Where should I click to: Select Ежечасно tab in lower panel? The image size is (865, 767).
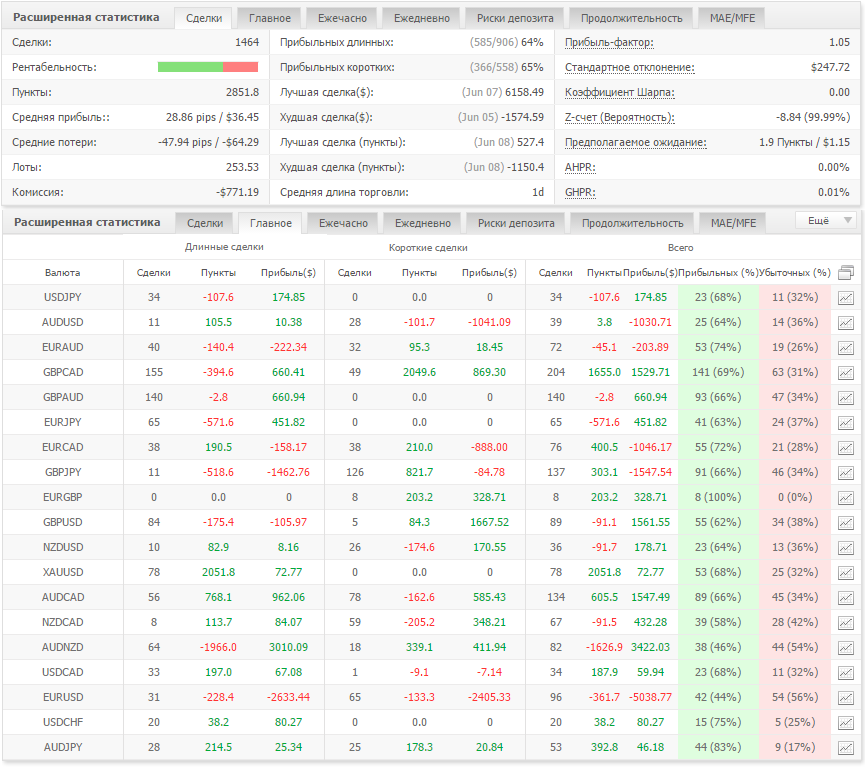343,223
